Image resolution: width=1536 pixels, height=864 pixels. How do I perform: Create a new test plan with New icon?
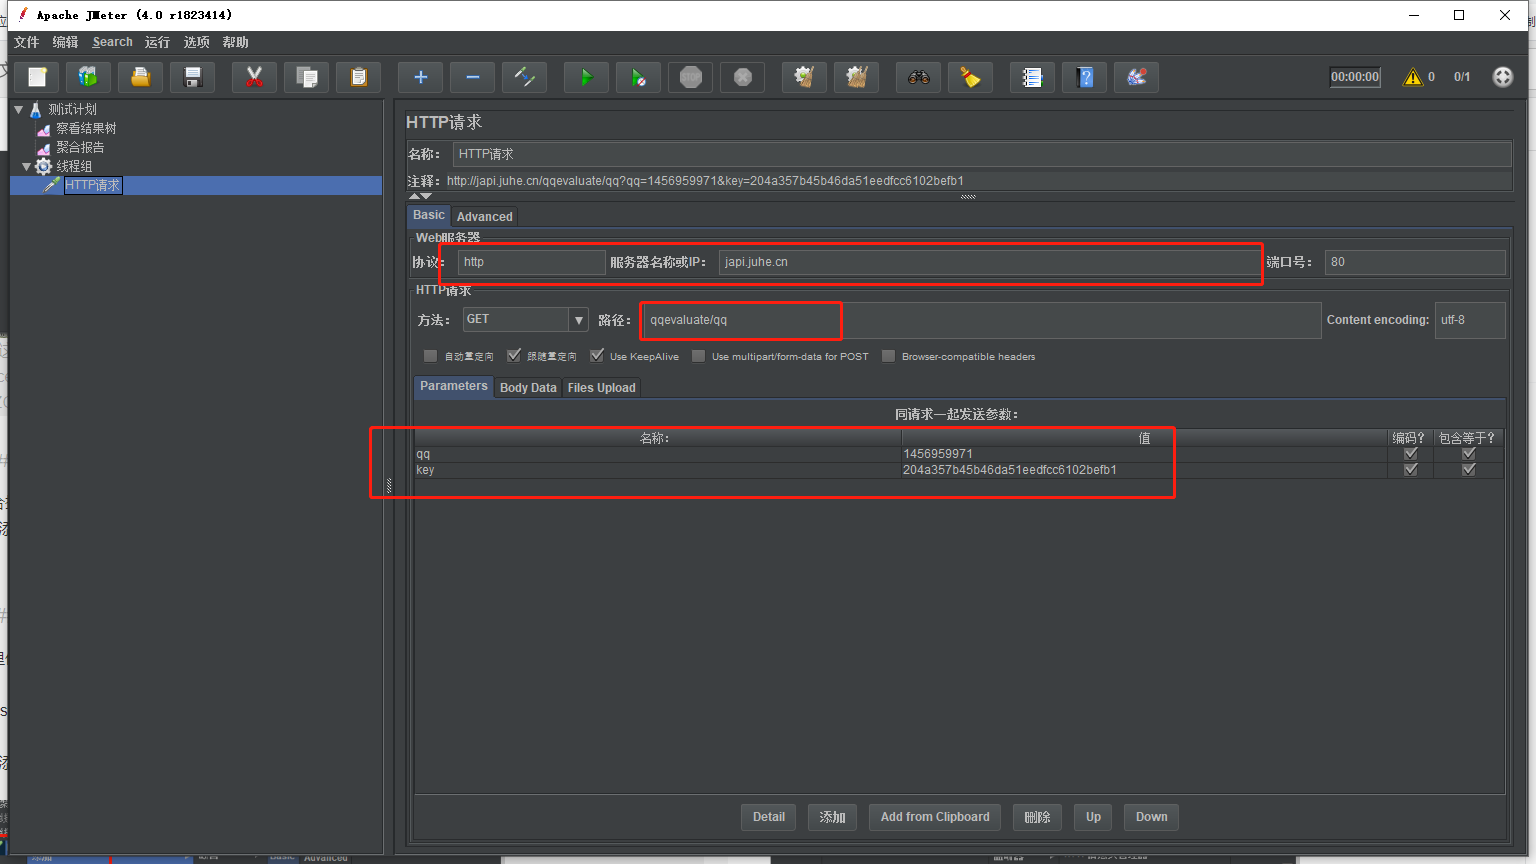(x=37, y=77)
